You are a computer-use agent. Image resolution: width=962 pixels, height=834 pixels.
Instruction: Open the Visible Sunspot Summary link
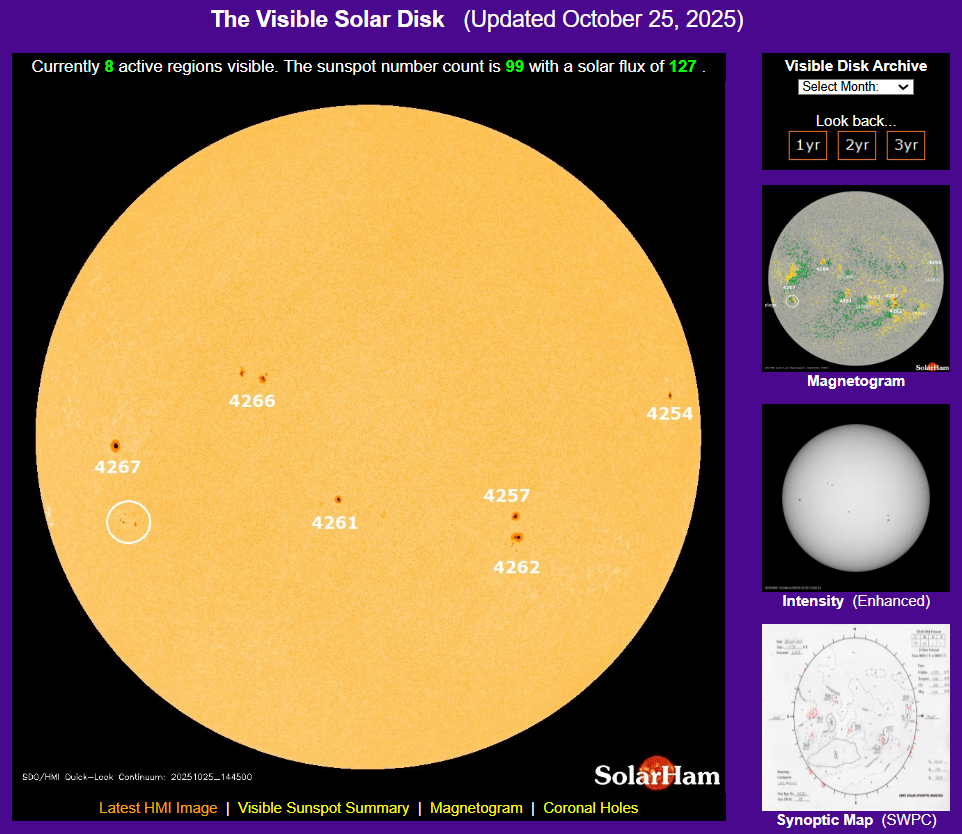323,808
